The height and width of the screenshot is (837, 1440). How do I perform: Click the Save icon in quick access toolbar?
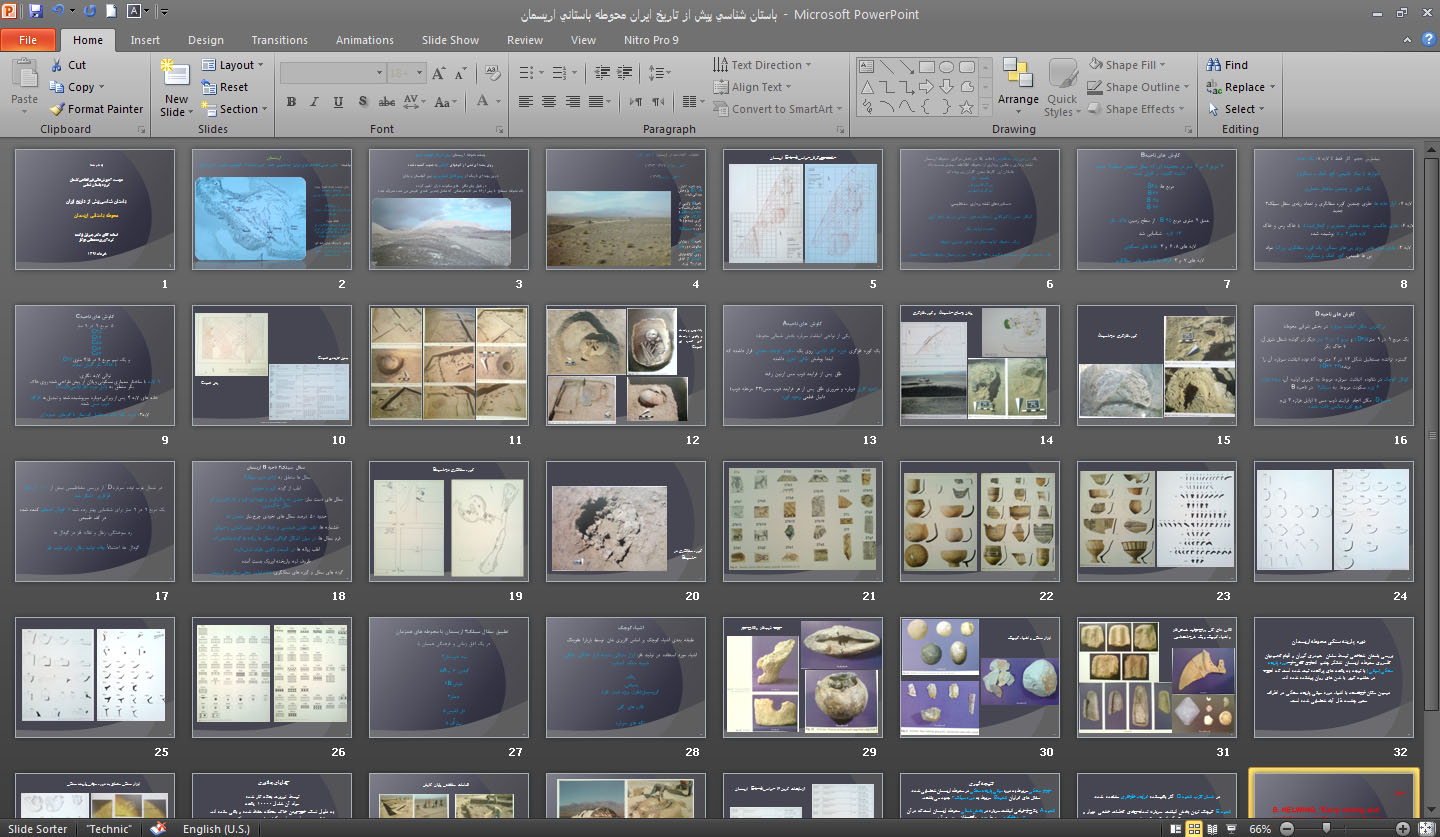36,13
